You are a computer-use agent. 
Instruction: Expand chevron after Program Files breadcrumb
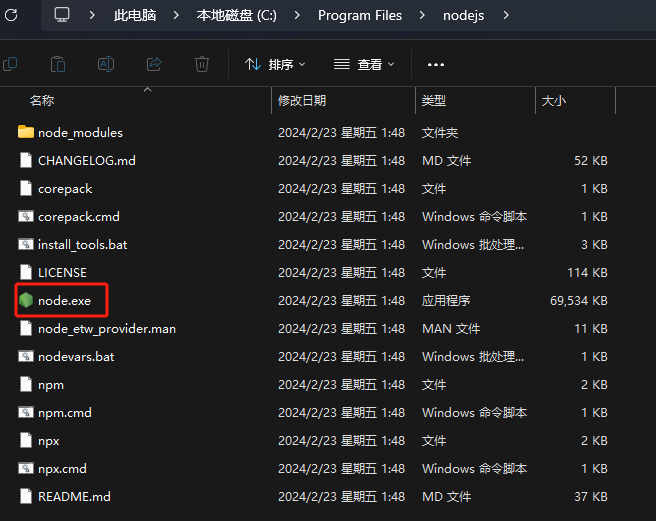point(422,15)
